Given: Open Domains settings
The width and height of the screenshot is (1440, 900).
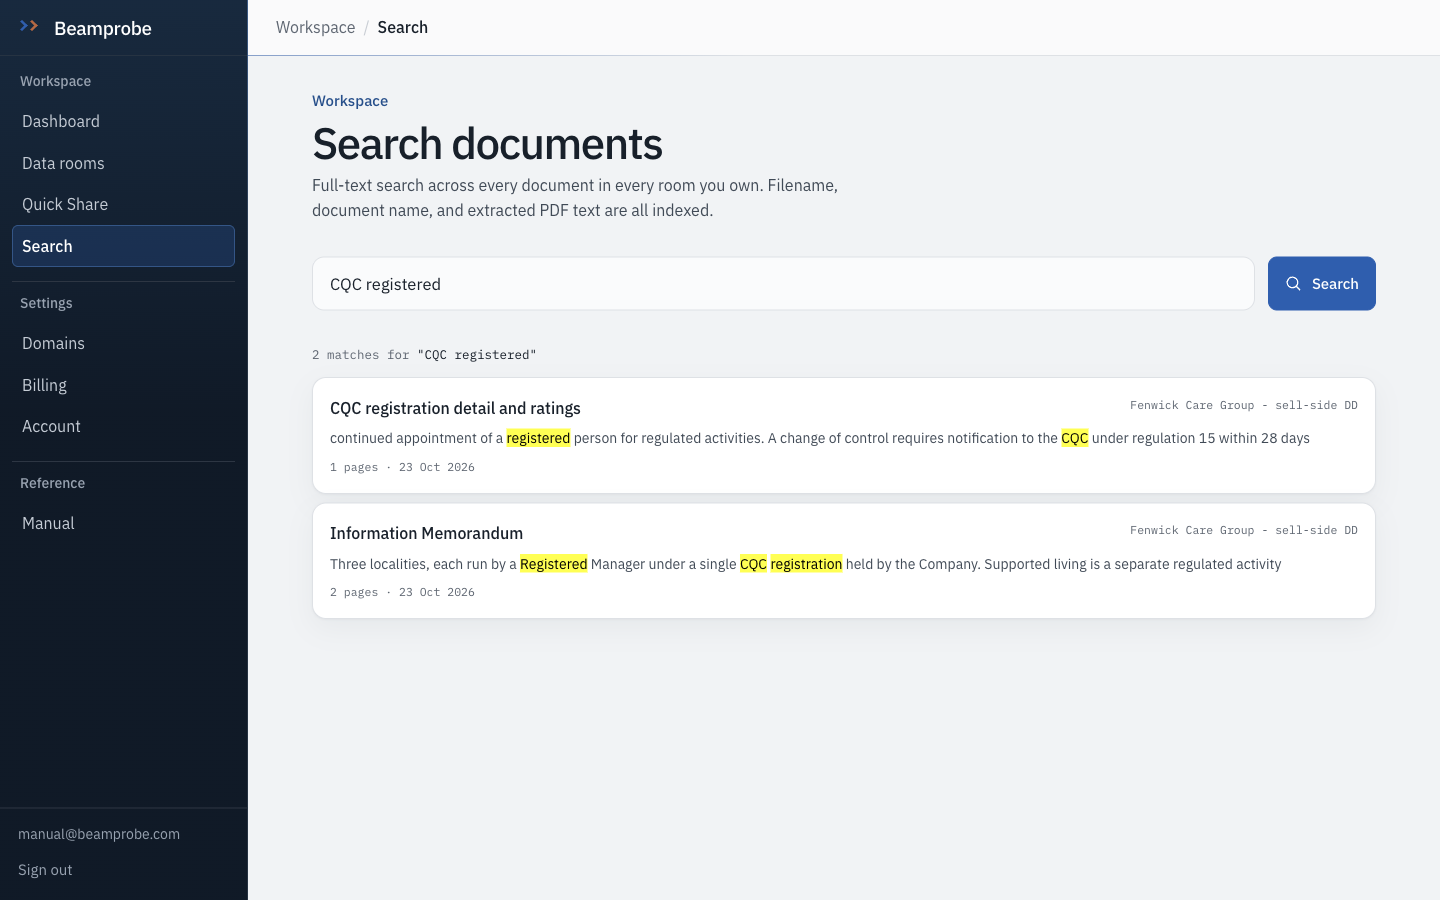Looking at the screenshot, I should [x=123, y=343].
